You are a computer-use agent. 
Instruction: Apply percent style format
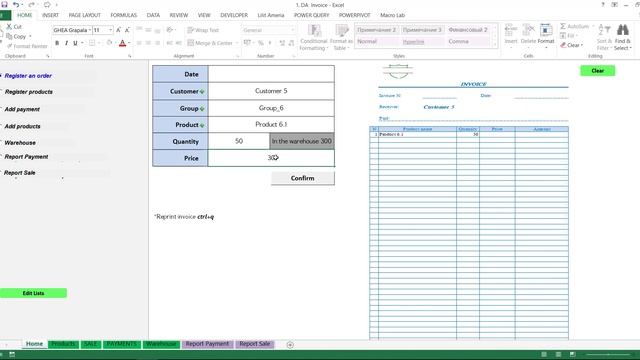pyautogui.click(x=260, y=43)
